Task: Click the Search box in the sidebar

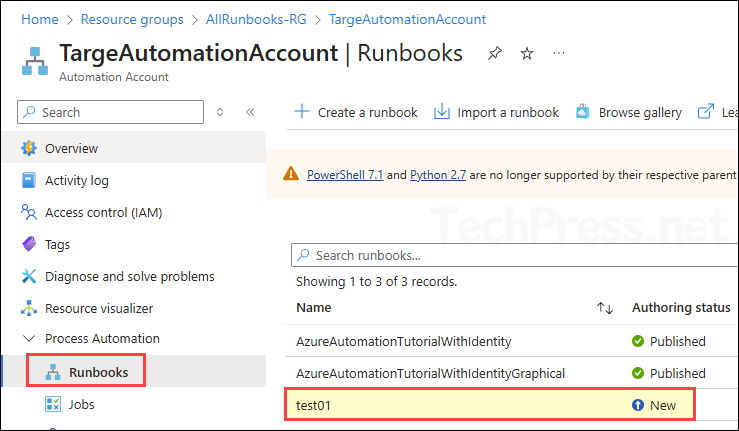Action: click(x=111, y=112)
